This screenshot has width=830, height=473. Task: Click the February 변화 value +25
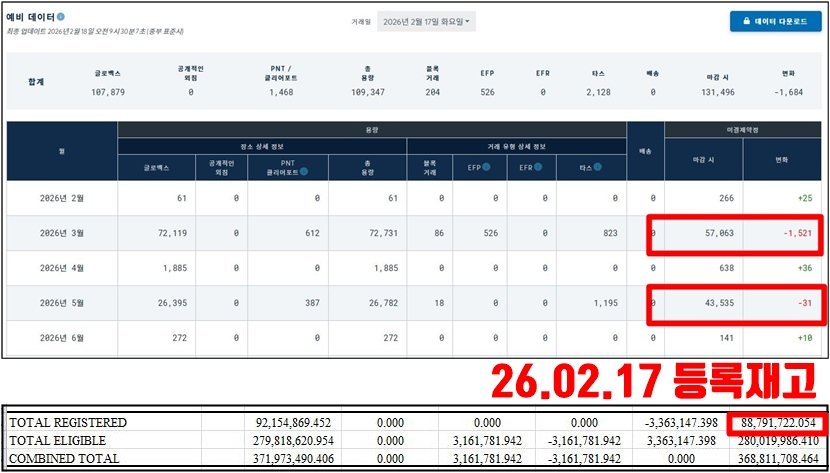pos(805,198)
